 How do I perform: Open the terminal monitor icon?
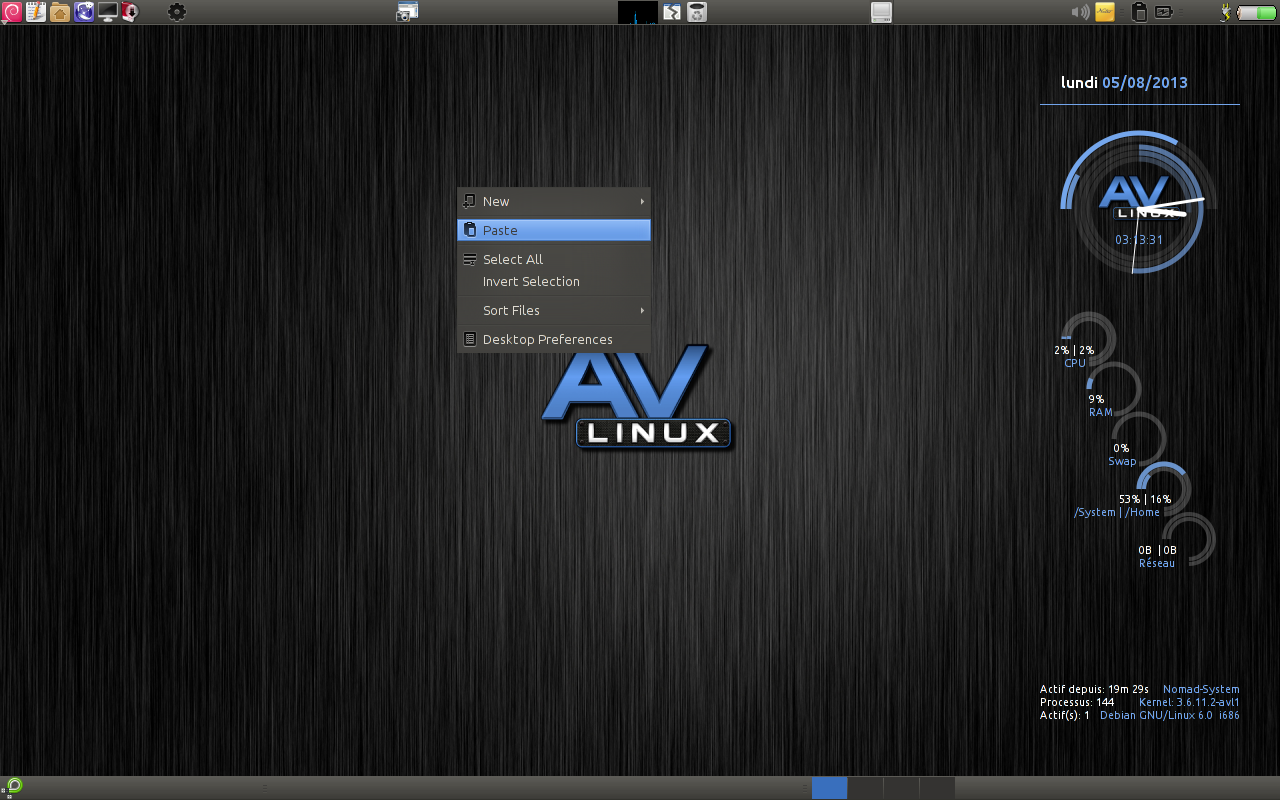(x=108, y=12)
